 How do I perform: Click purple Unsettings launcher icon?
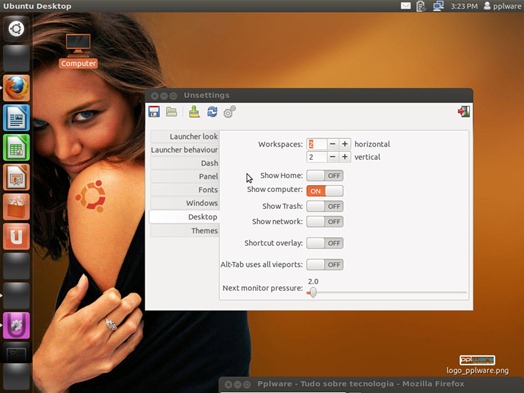pyautogui.click(x=16, y=325)
